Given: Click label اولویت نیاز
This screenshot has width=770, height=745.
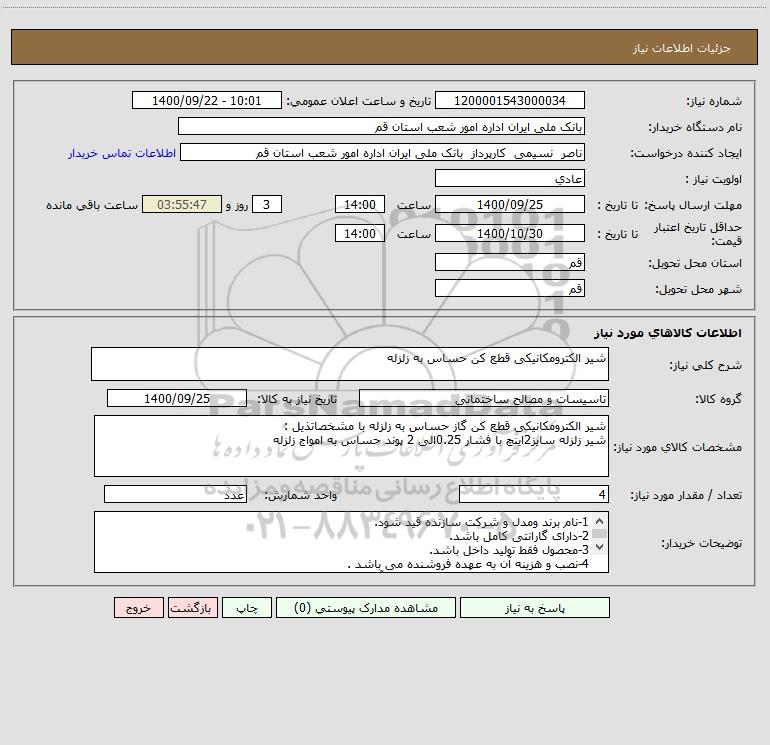Looking at the screenshot, I should [714, 179].
